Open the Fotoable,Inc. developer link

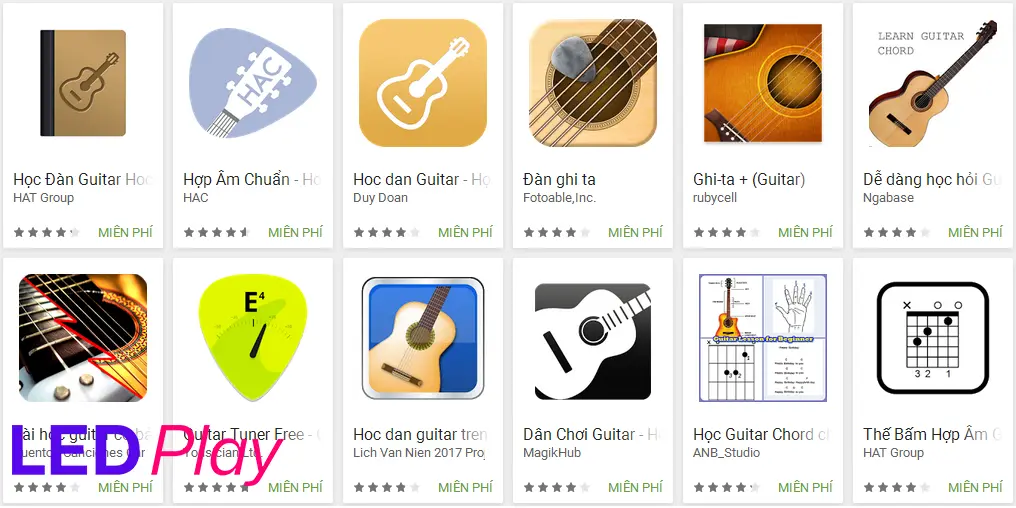559,198
